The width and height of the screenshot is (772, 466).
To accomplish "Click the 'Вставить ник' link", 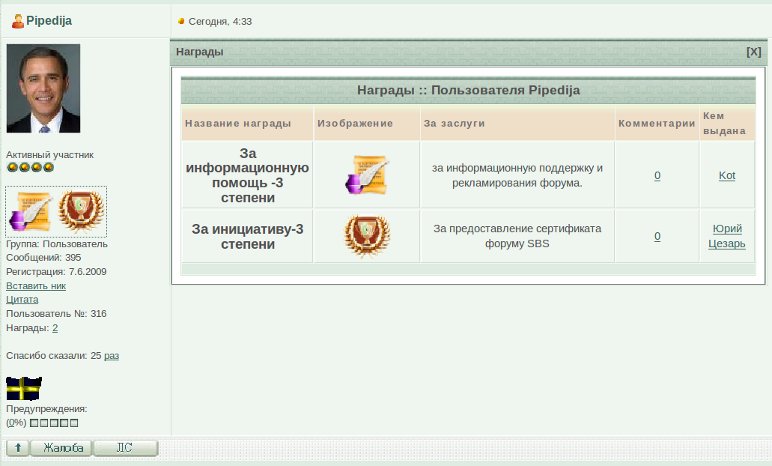I will point(36,285).
